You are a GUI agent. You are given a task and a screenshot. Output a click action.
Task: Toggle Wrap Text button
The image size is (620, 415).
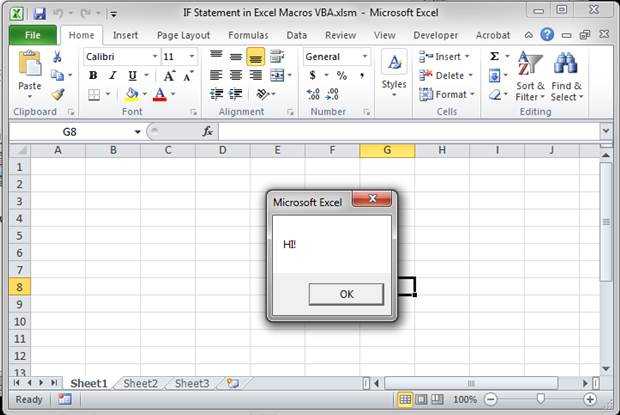coord(277,57)
